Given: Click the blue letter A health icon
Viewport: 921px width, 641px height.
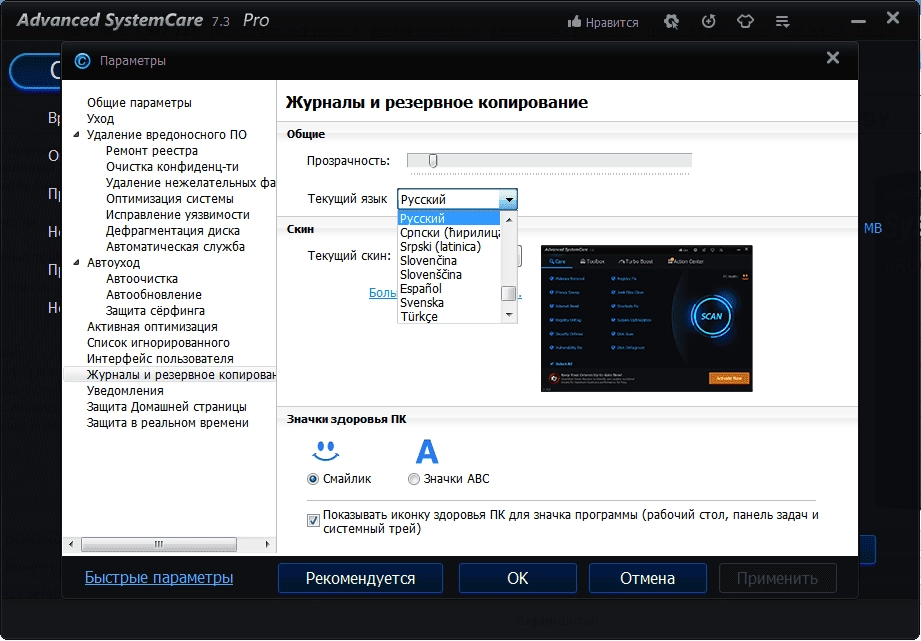Looking at the screenshot, I should tap(427, 451).
